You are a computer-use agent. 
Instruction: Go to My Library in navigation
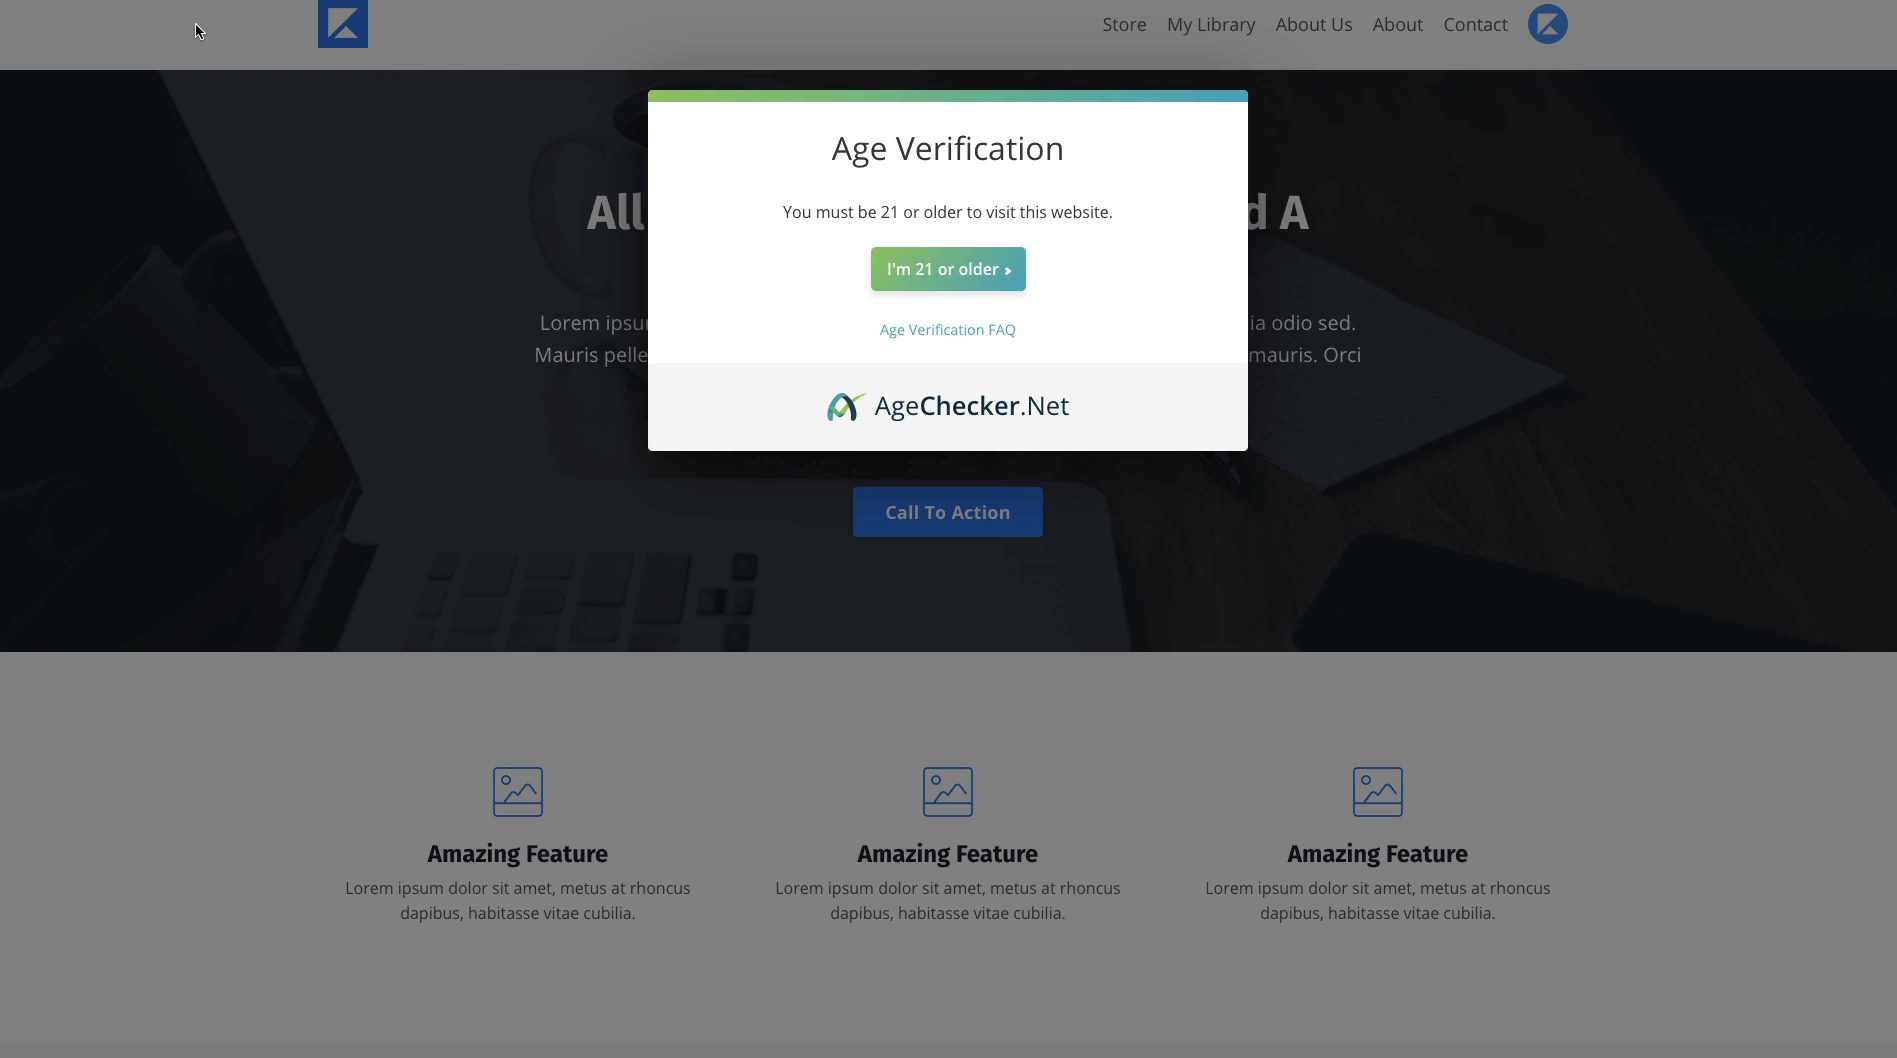[x=1211, y=25]
